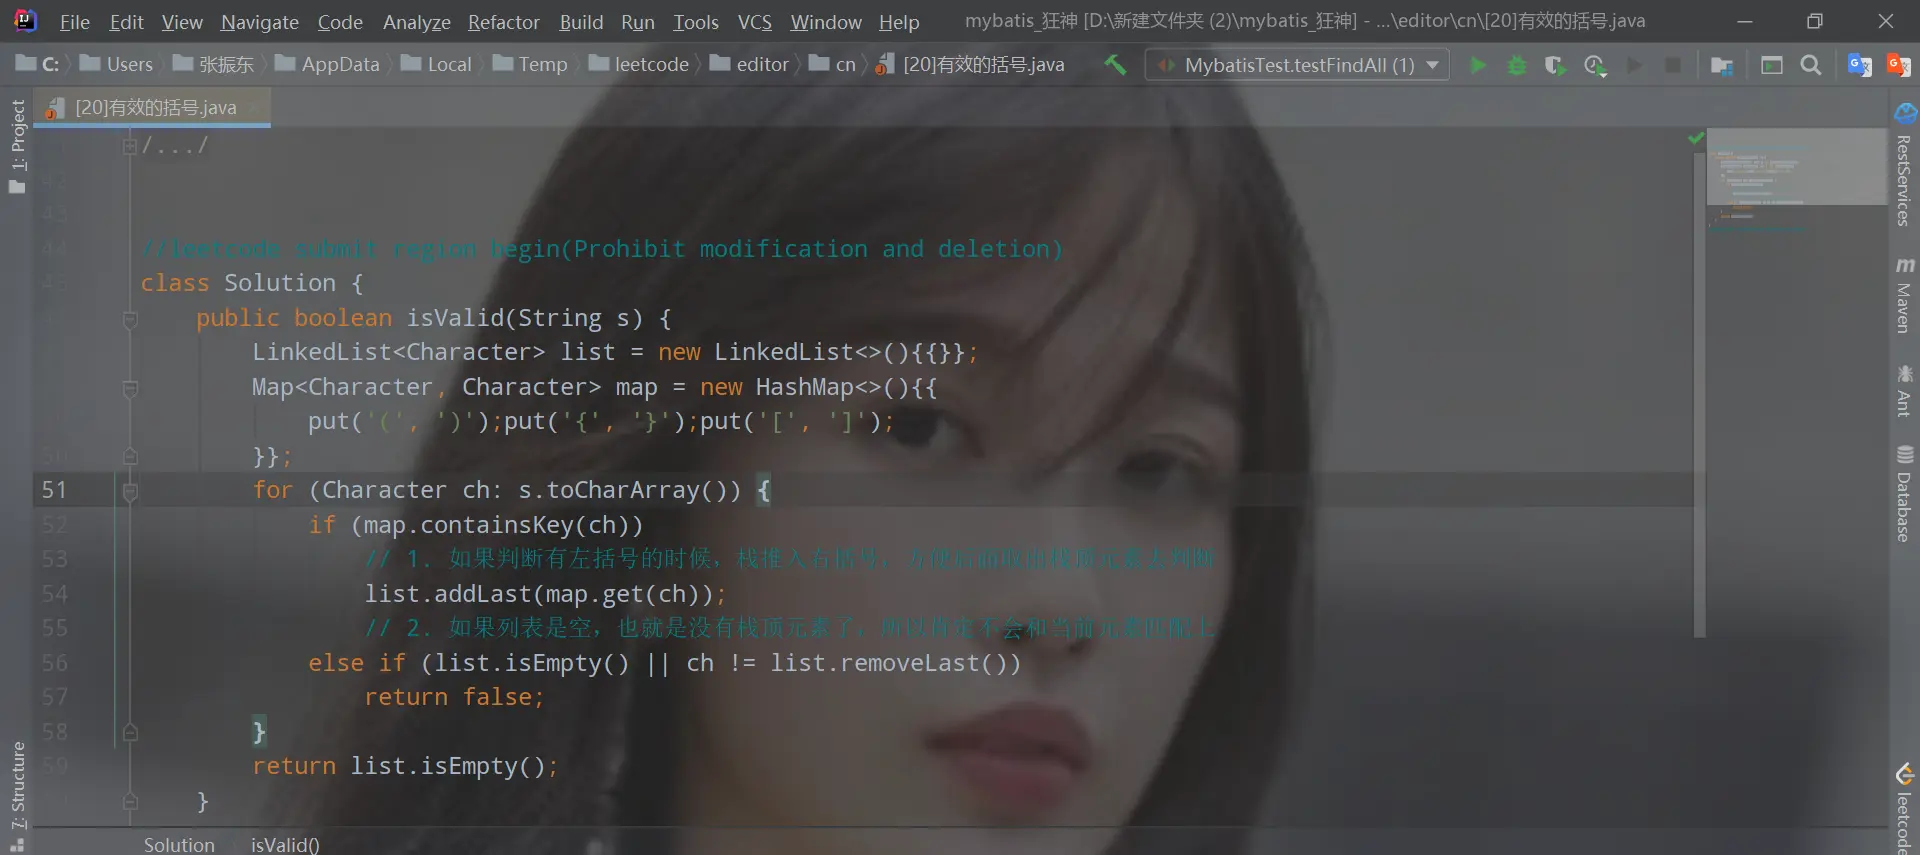The width and height of the screenshot is (1920, 855).
Task: Click the Local breadcrumb folder
Action: [x=437, y=65]
